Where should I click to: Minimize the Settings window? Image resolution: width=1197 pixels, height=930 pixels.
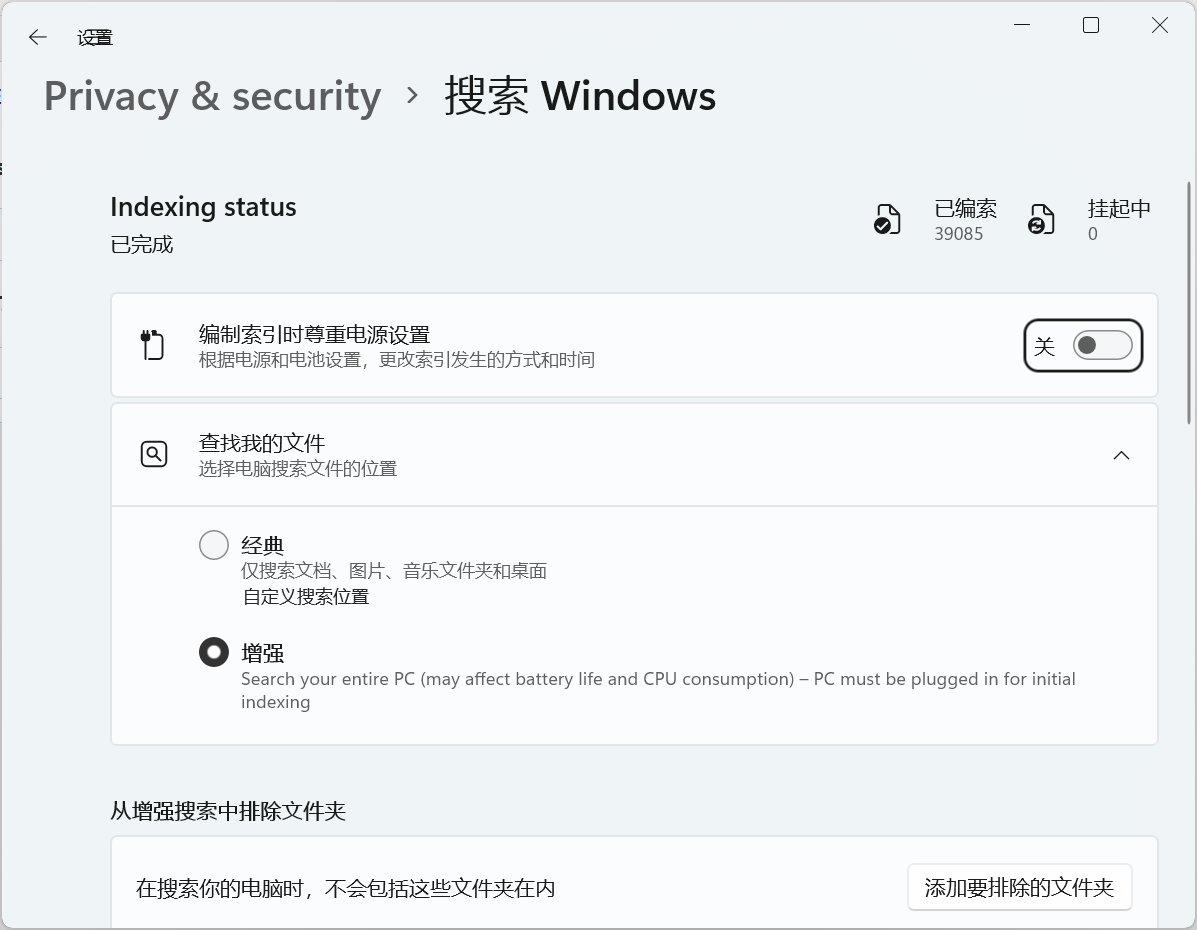pyautogui.click(x=1021, y=25)
